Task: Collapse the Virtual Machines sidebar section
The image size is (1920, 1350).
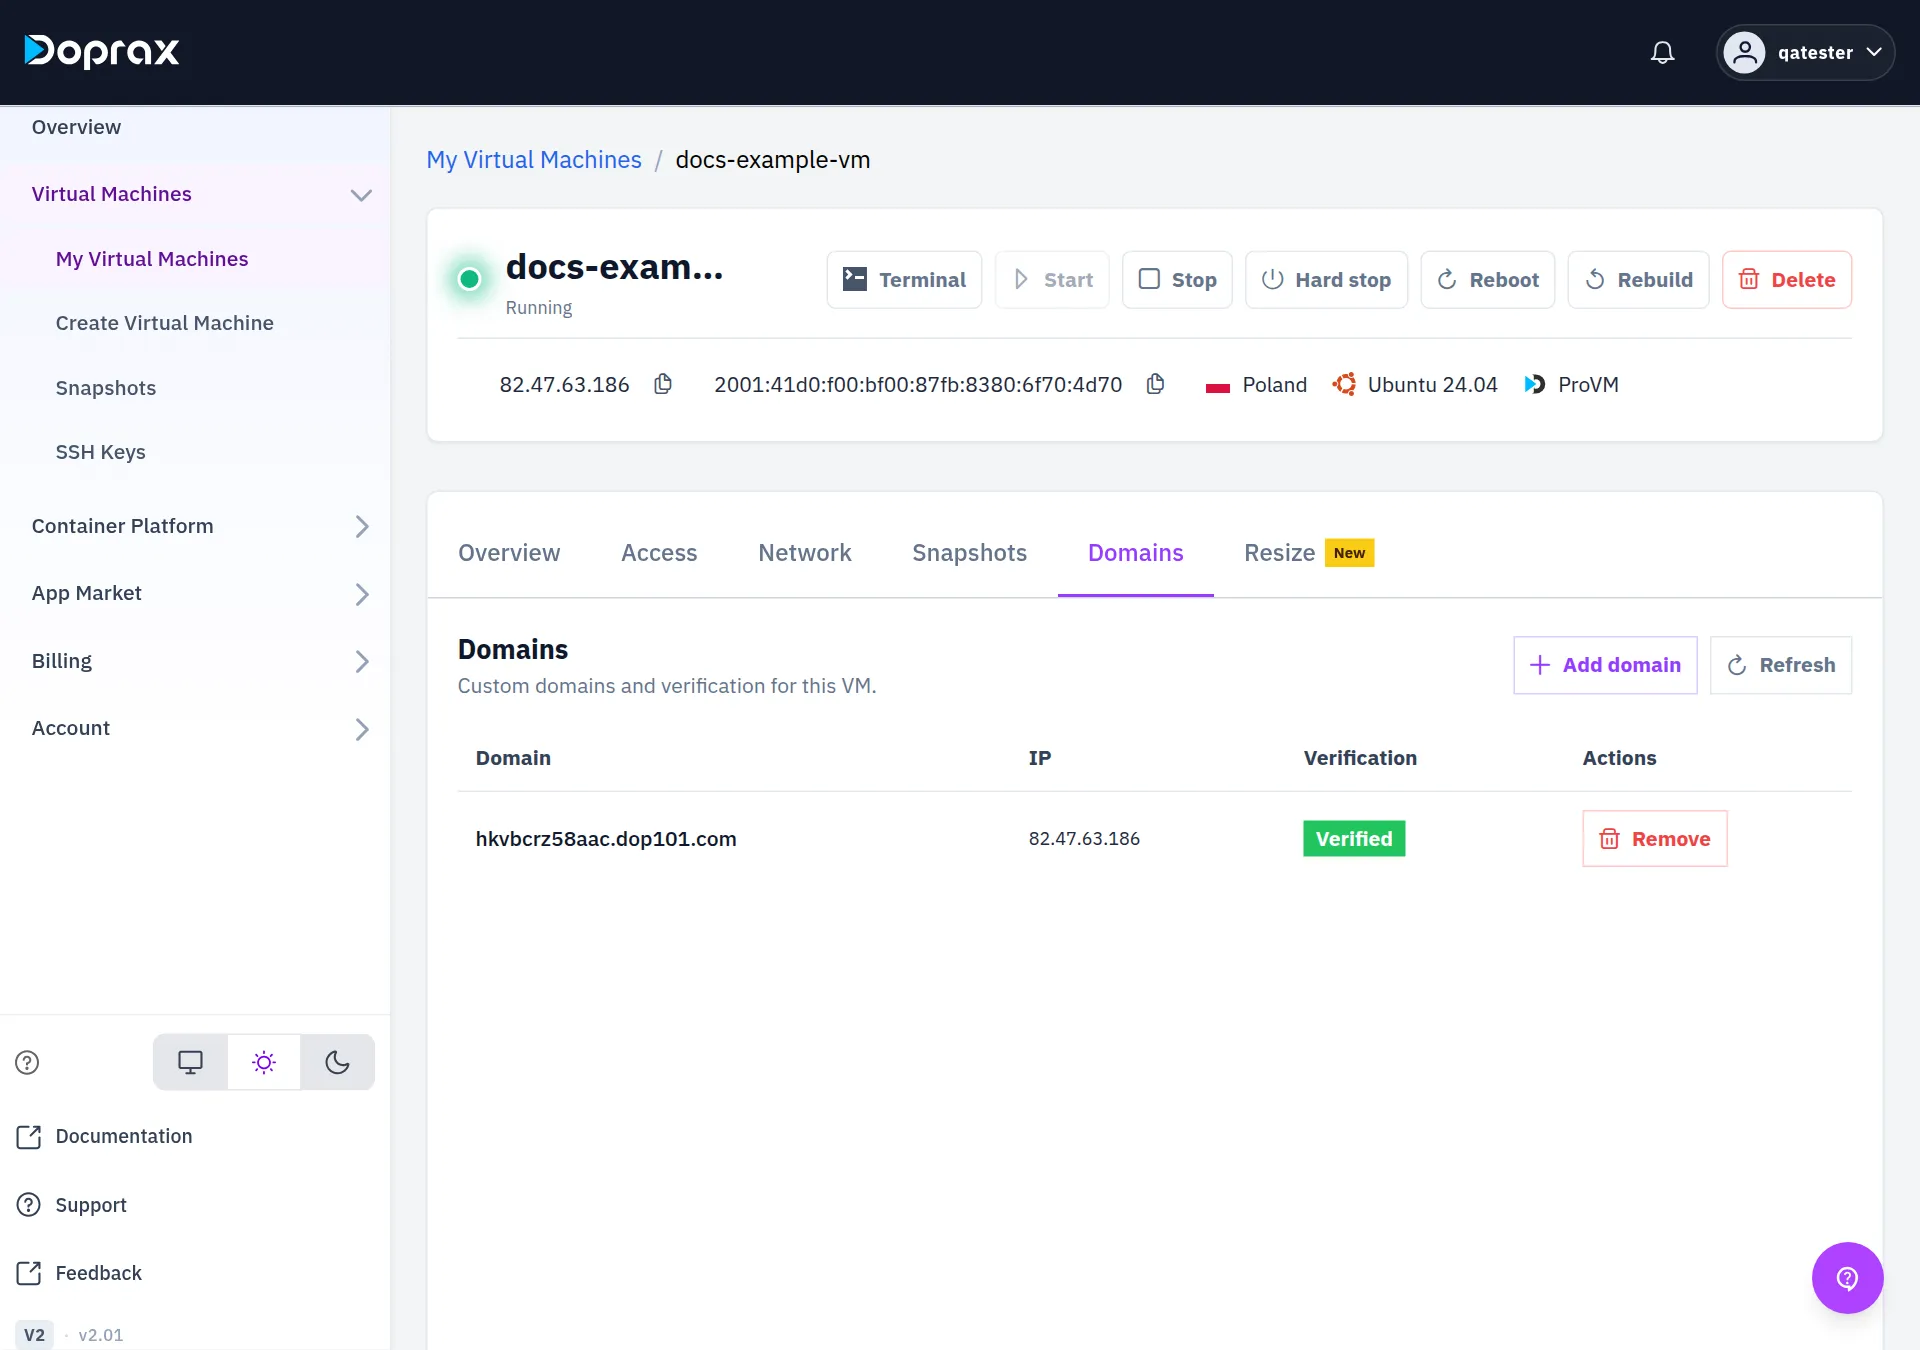Action: click(x=361, y=195)
